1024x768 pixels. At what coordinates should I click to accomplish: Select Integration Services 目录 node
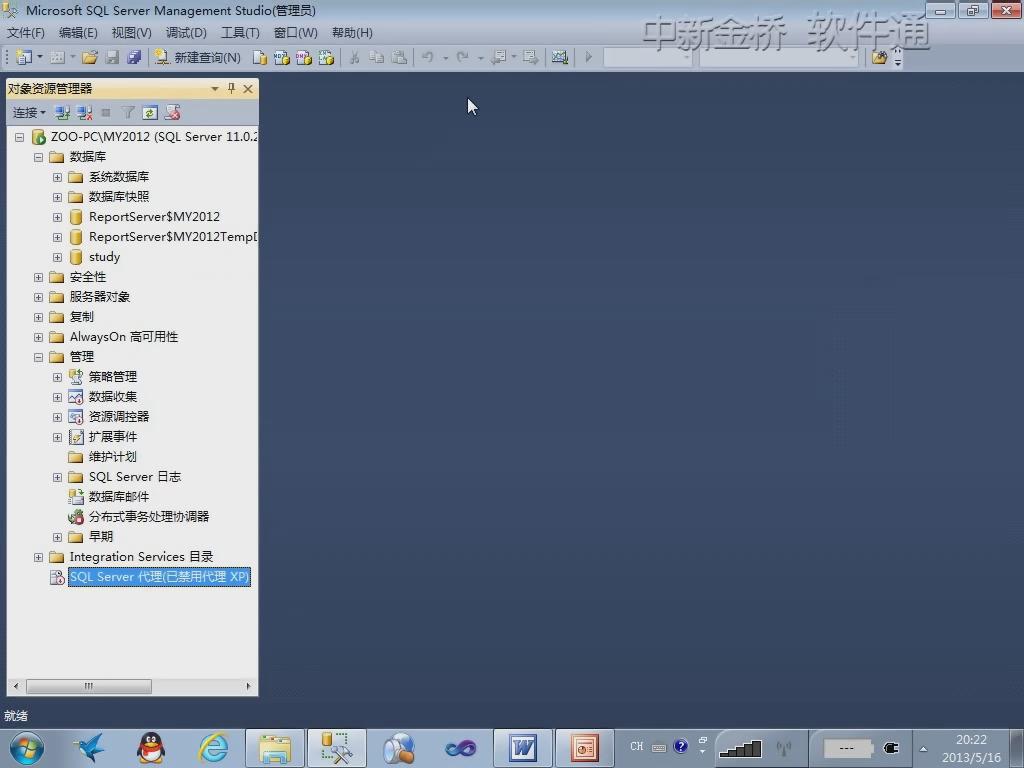click(x=141, y=557)
